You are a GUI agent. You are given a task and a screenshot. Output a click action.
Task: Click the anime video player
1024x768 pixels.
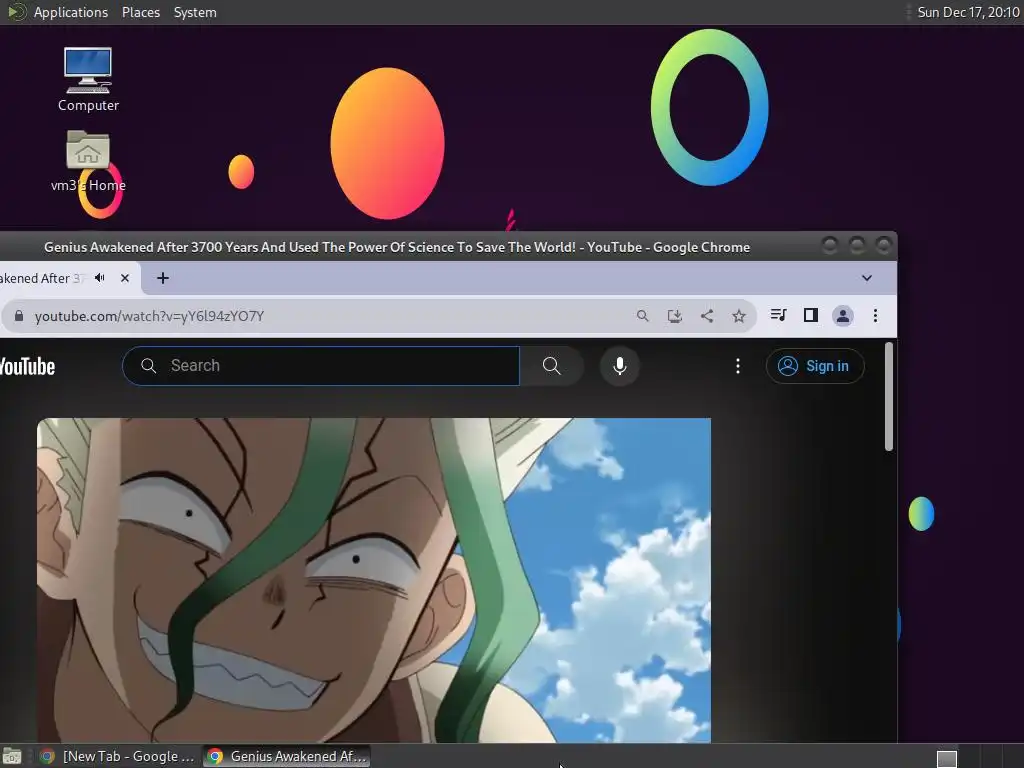click(374, 580)
